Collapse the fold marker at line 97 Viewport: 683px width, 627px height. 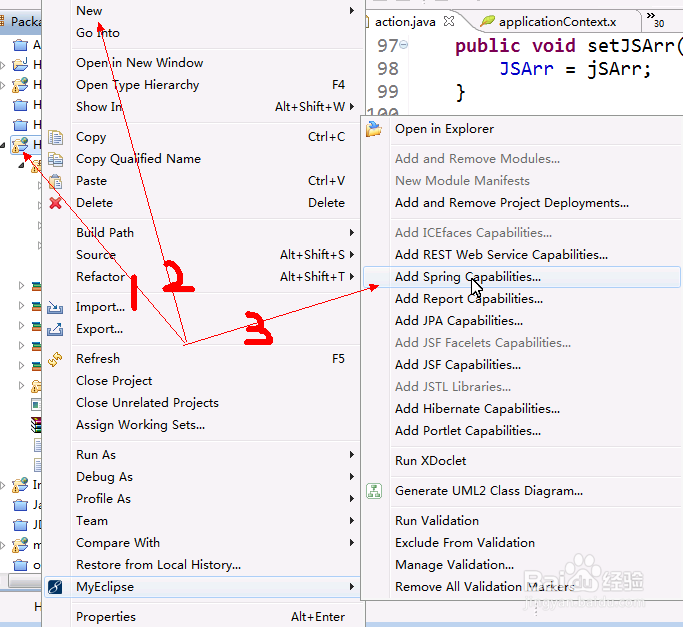pyautogui.click(x=404, y=44)
